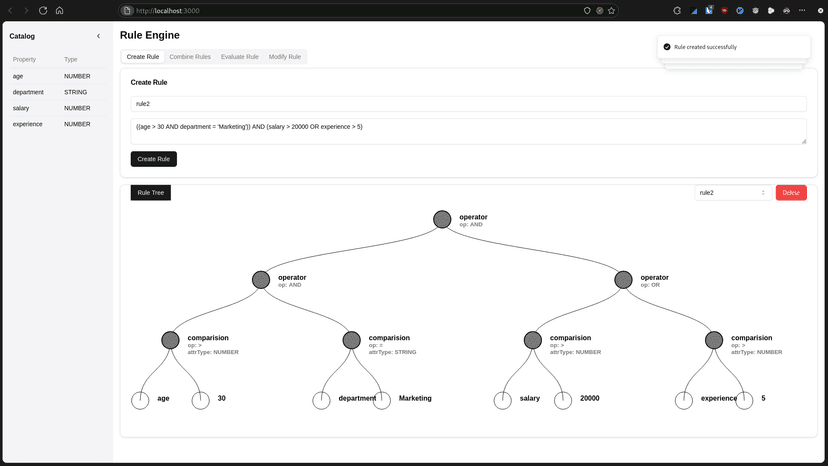Click the shield icon in address bar
Viewport: 828px width, 466px height.
tap(587, 11)
